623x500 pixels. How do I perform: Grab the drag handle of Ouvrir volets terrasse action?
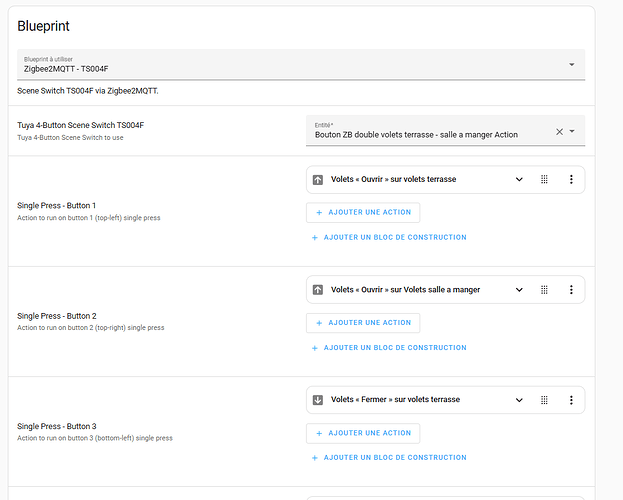pos(545,180)
